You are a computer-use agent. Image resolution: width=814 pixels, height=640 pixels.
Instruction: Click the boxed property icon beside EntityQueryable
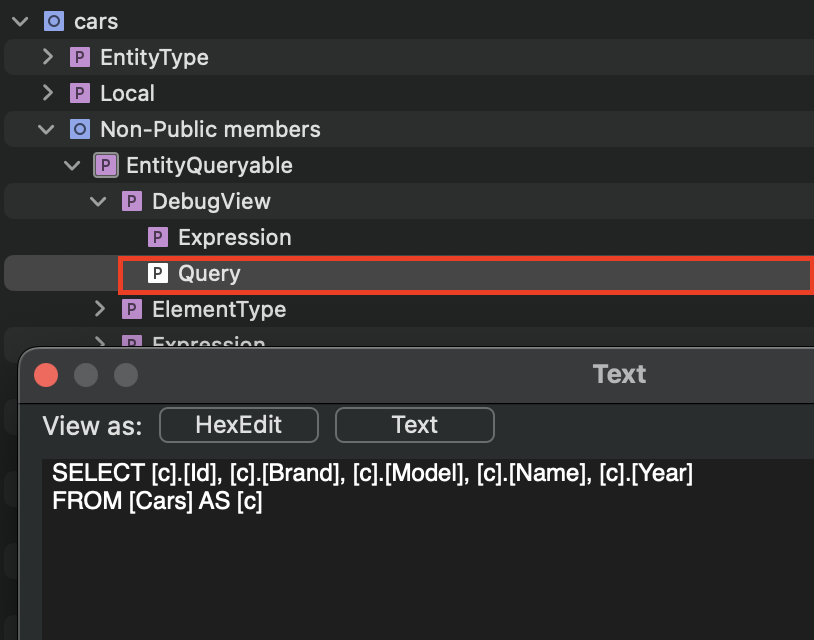pyautogui.click(x=105, y=165)
